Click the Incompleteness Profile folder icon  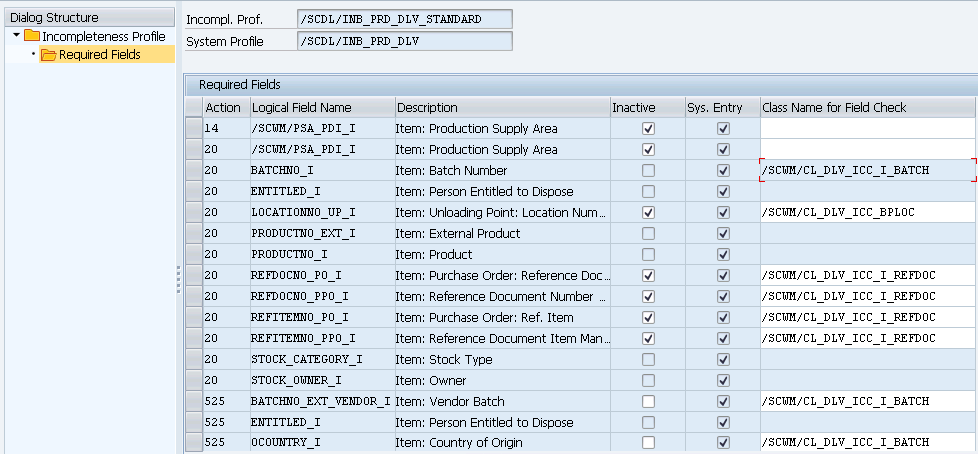tap(32, 36)
